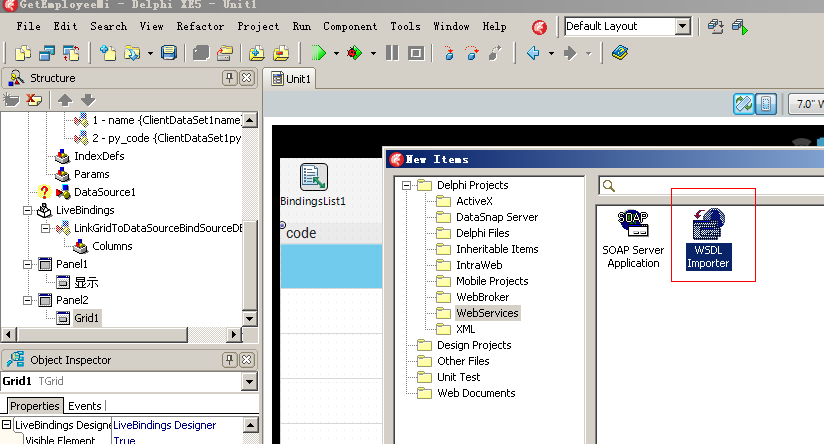Select IndexDefs in Structure tree

click(x=99, y=156)
